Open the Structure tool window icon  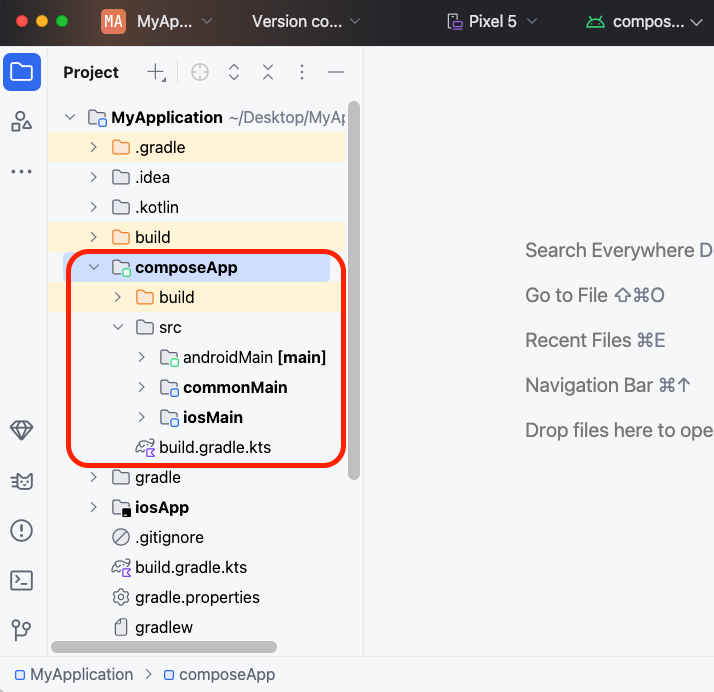[x=22, y=122]
